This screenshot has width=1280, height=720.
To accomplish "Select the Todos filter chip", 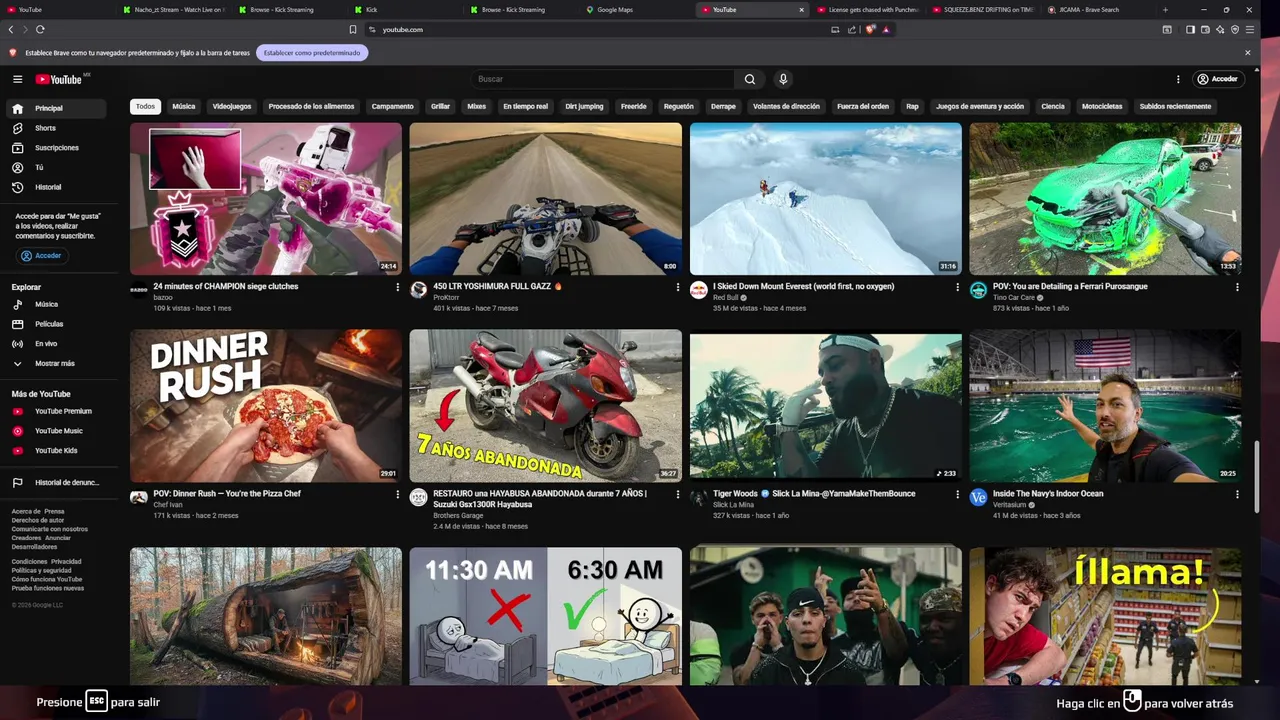I will pyautogui.click(x=146, y=106).
